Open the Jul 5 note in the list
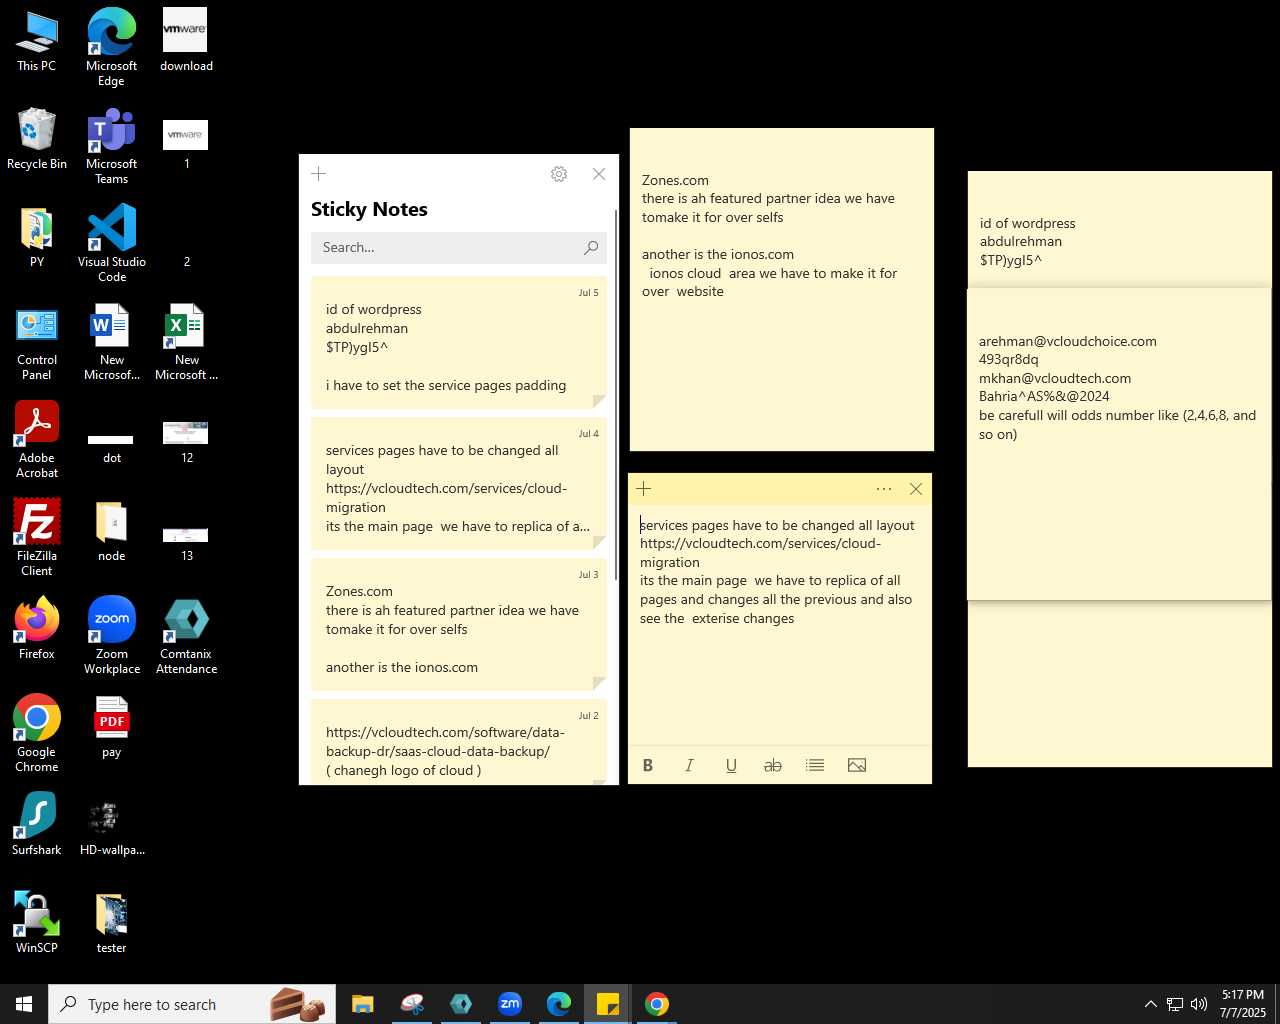 coord(459,343)
